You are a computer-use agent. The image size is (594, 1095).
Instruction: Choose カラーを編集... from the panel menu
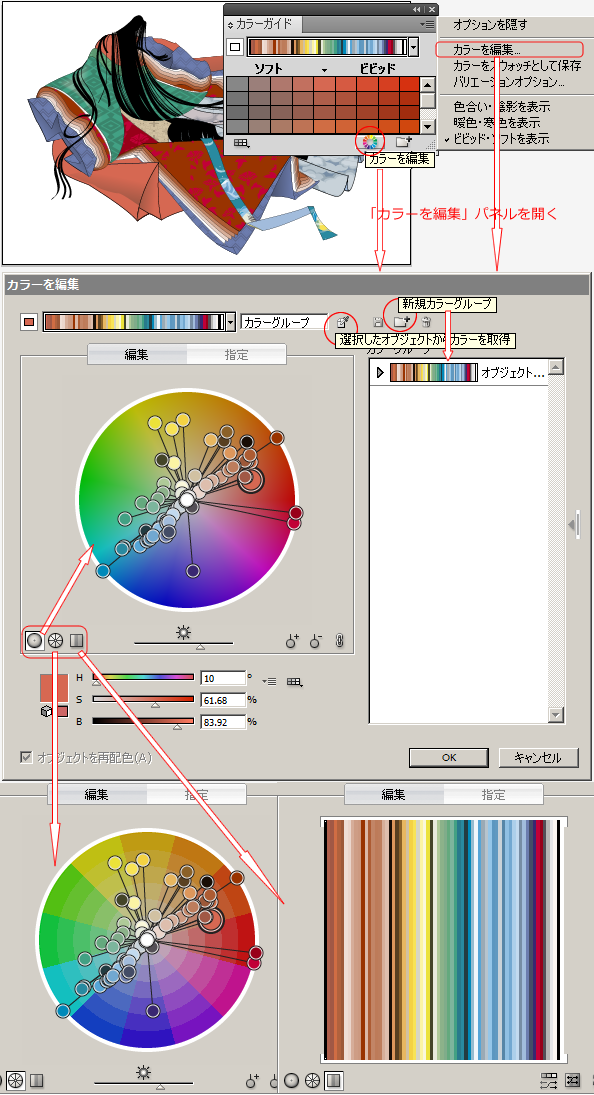pos(487,50)
